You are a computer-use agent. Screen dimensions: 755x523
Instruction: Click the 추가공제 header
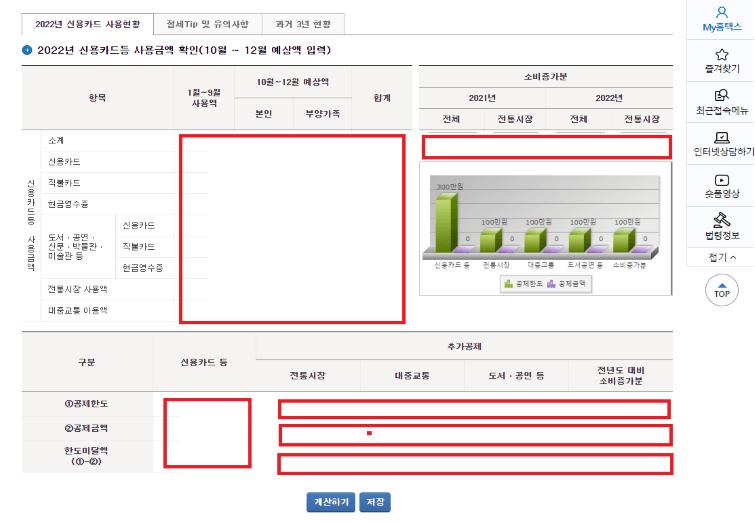(x=464, y=346)
